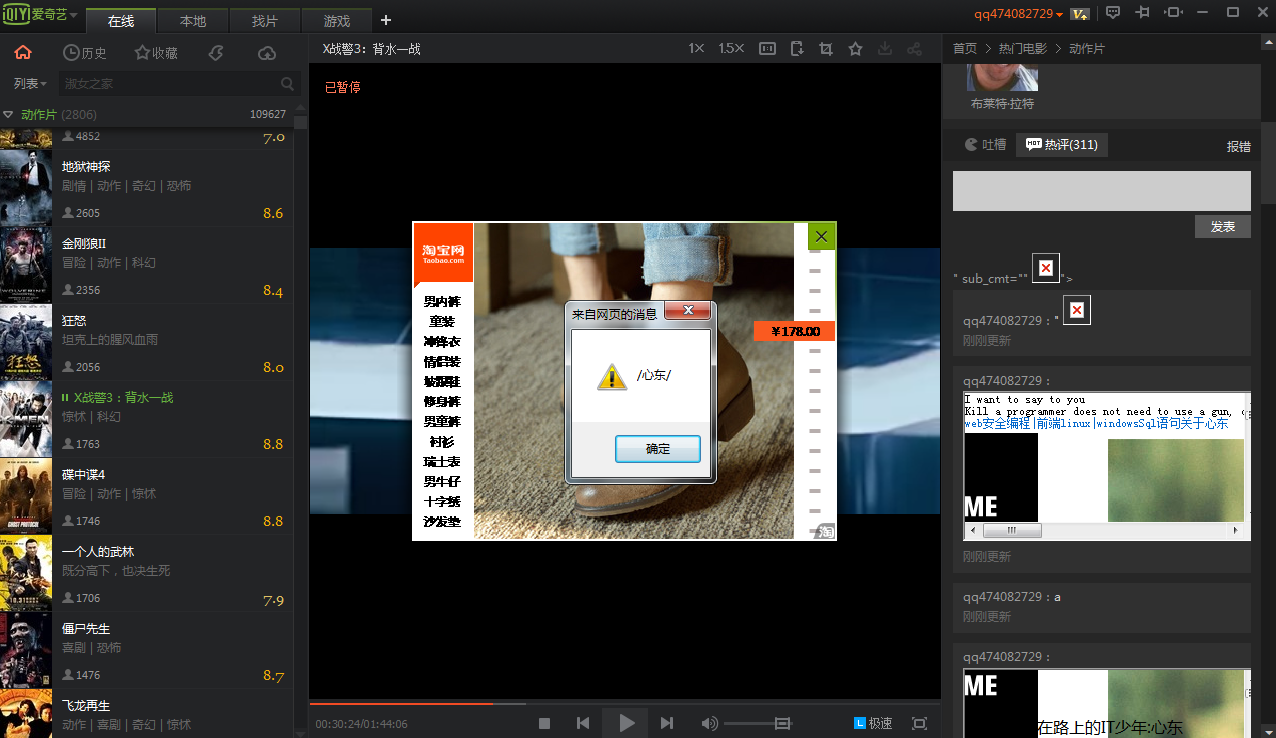This screenshot has width=1276, height=738.
Task: Go to home in the sidebar
Action: click(23, 53)
